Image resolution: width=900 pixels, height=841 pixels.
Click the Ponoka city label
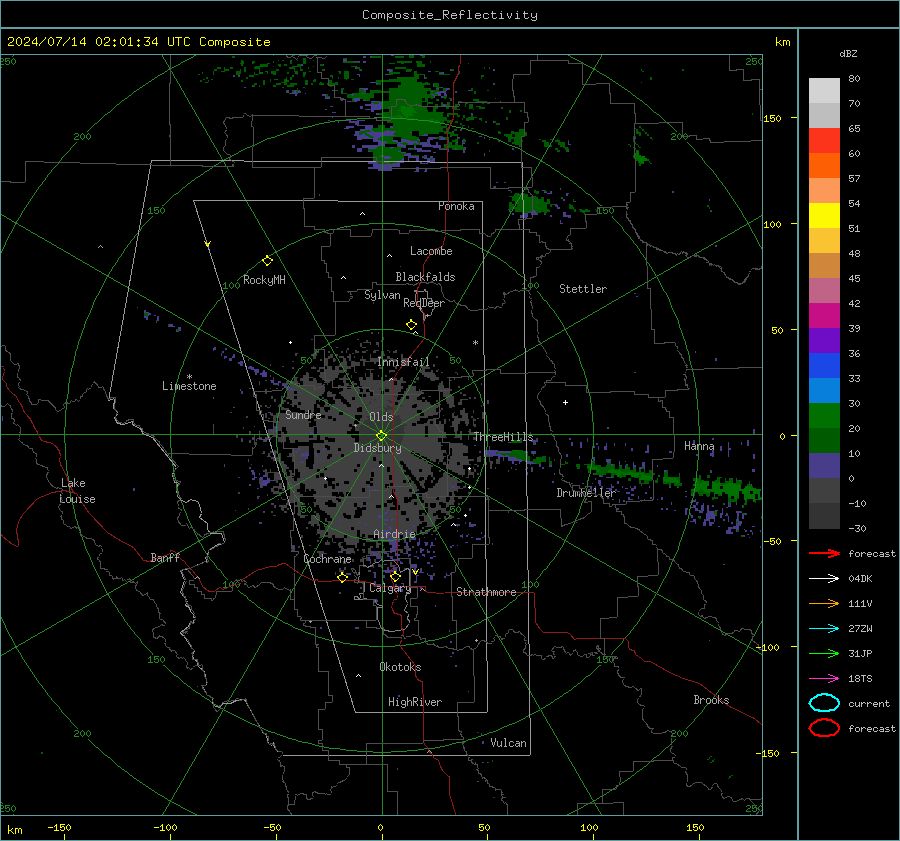456,206
